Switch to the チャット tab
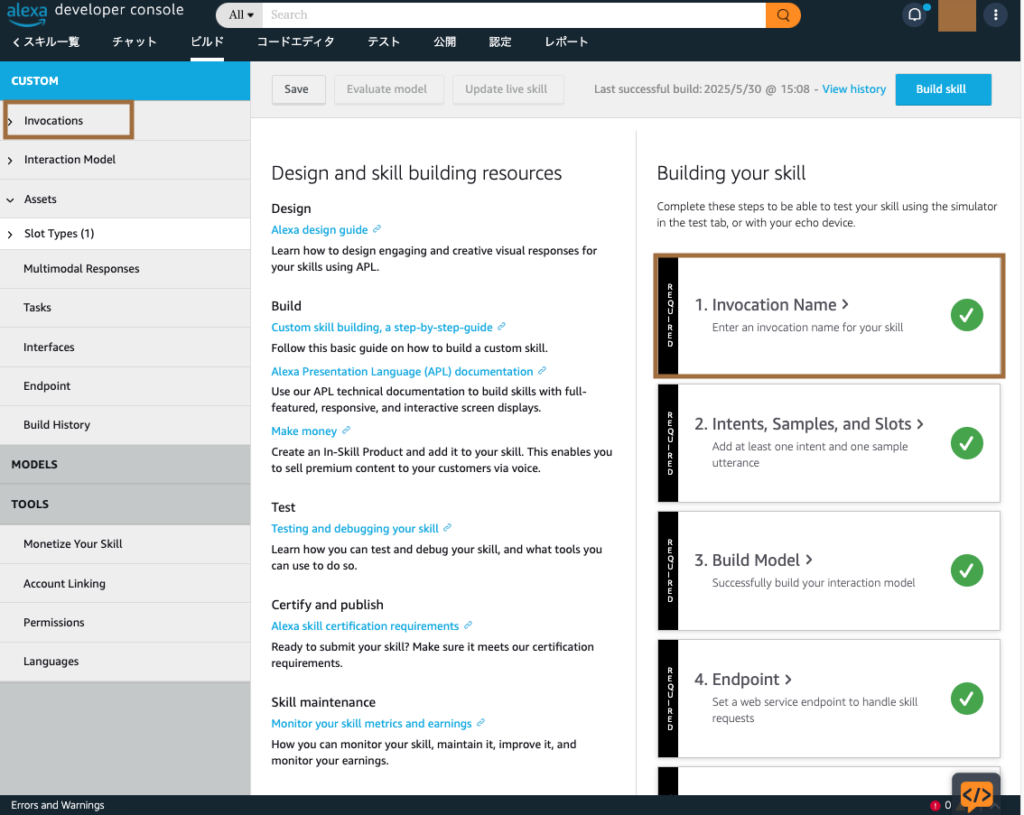Image resolution: width=1024 pixels, height=815 pixels. pos(134,42)
